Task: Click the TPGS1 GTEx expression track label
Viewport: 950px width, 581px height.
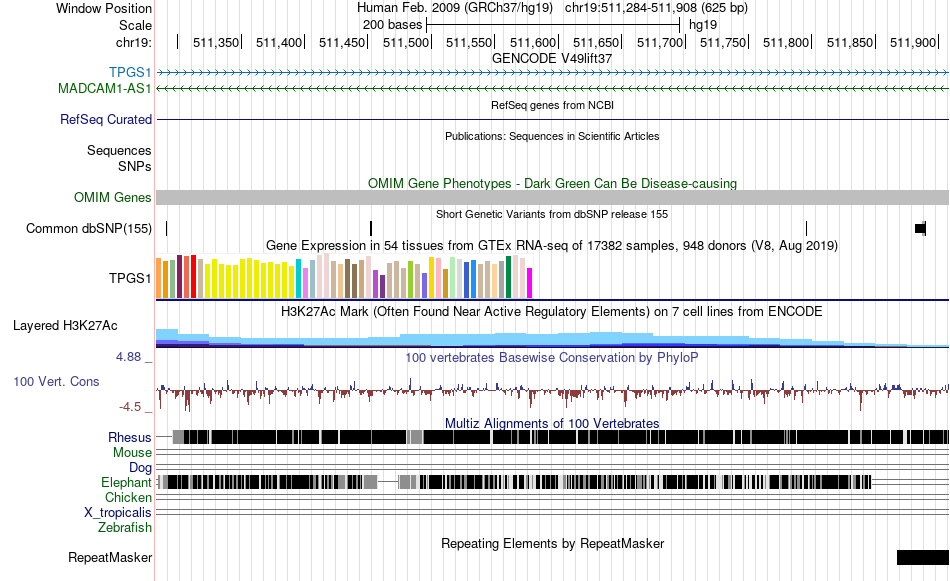Action: pyautogui.click(x=130, y=279)
